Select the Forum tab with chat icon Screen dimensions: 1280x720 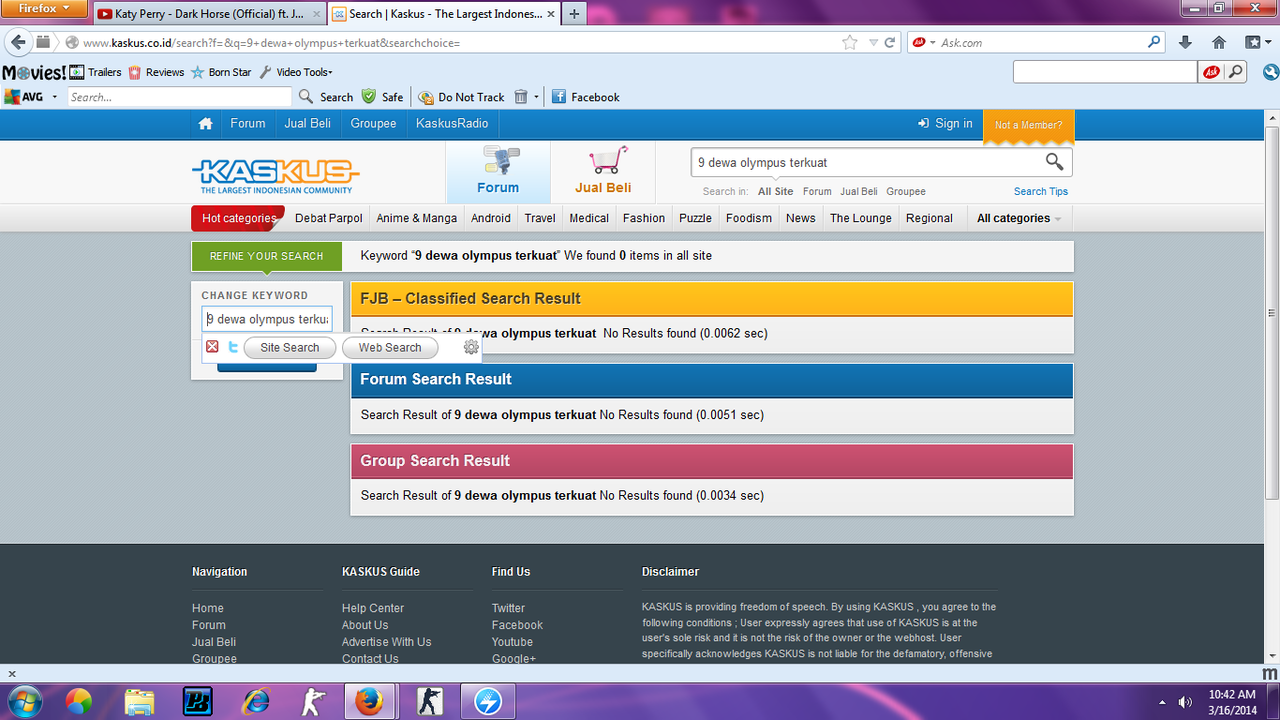click(x=498, y=172)
